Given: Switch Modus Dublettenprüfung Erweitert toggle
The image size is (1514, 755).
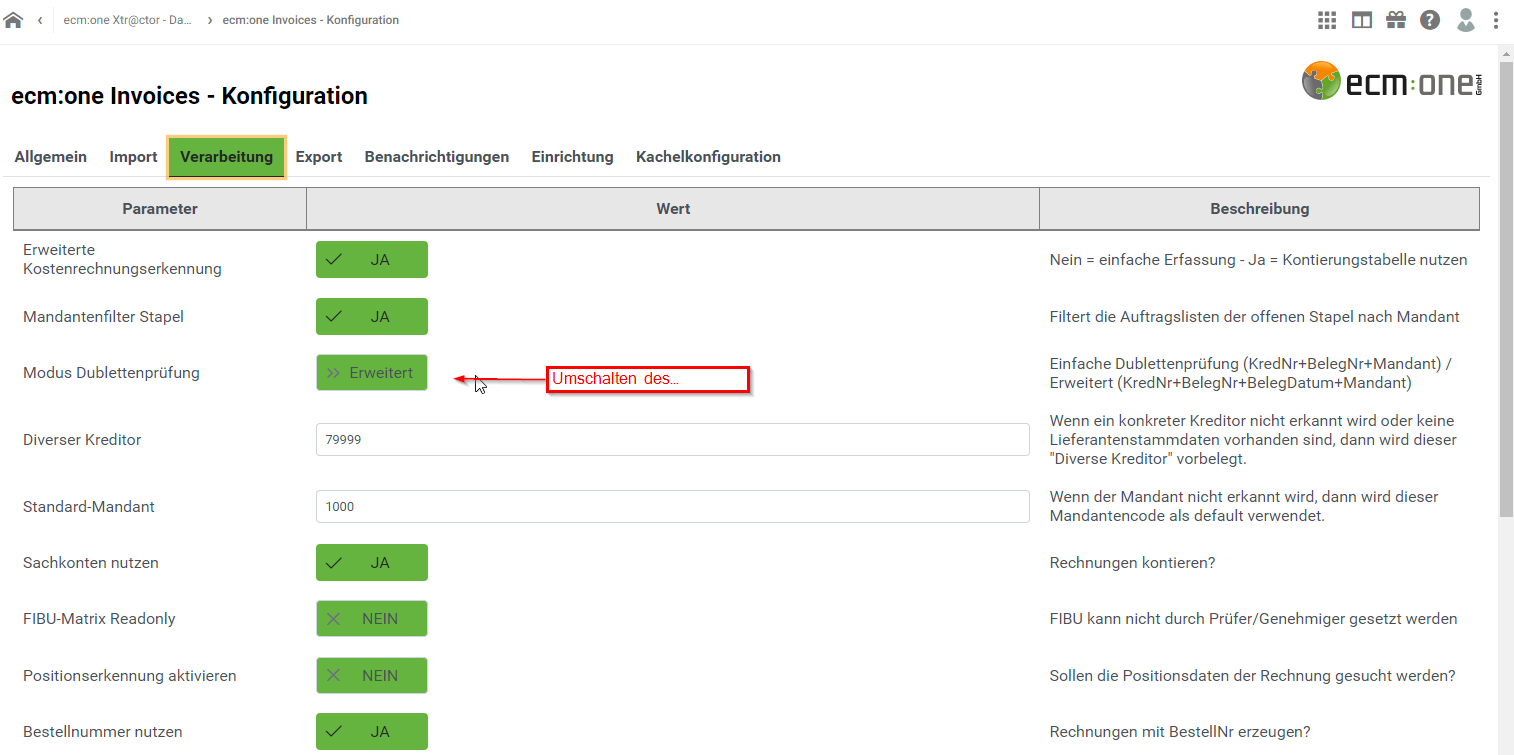Looking at the screenshot, I should (372, 373).
